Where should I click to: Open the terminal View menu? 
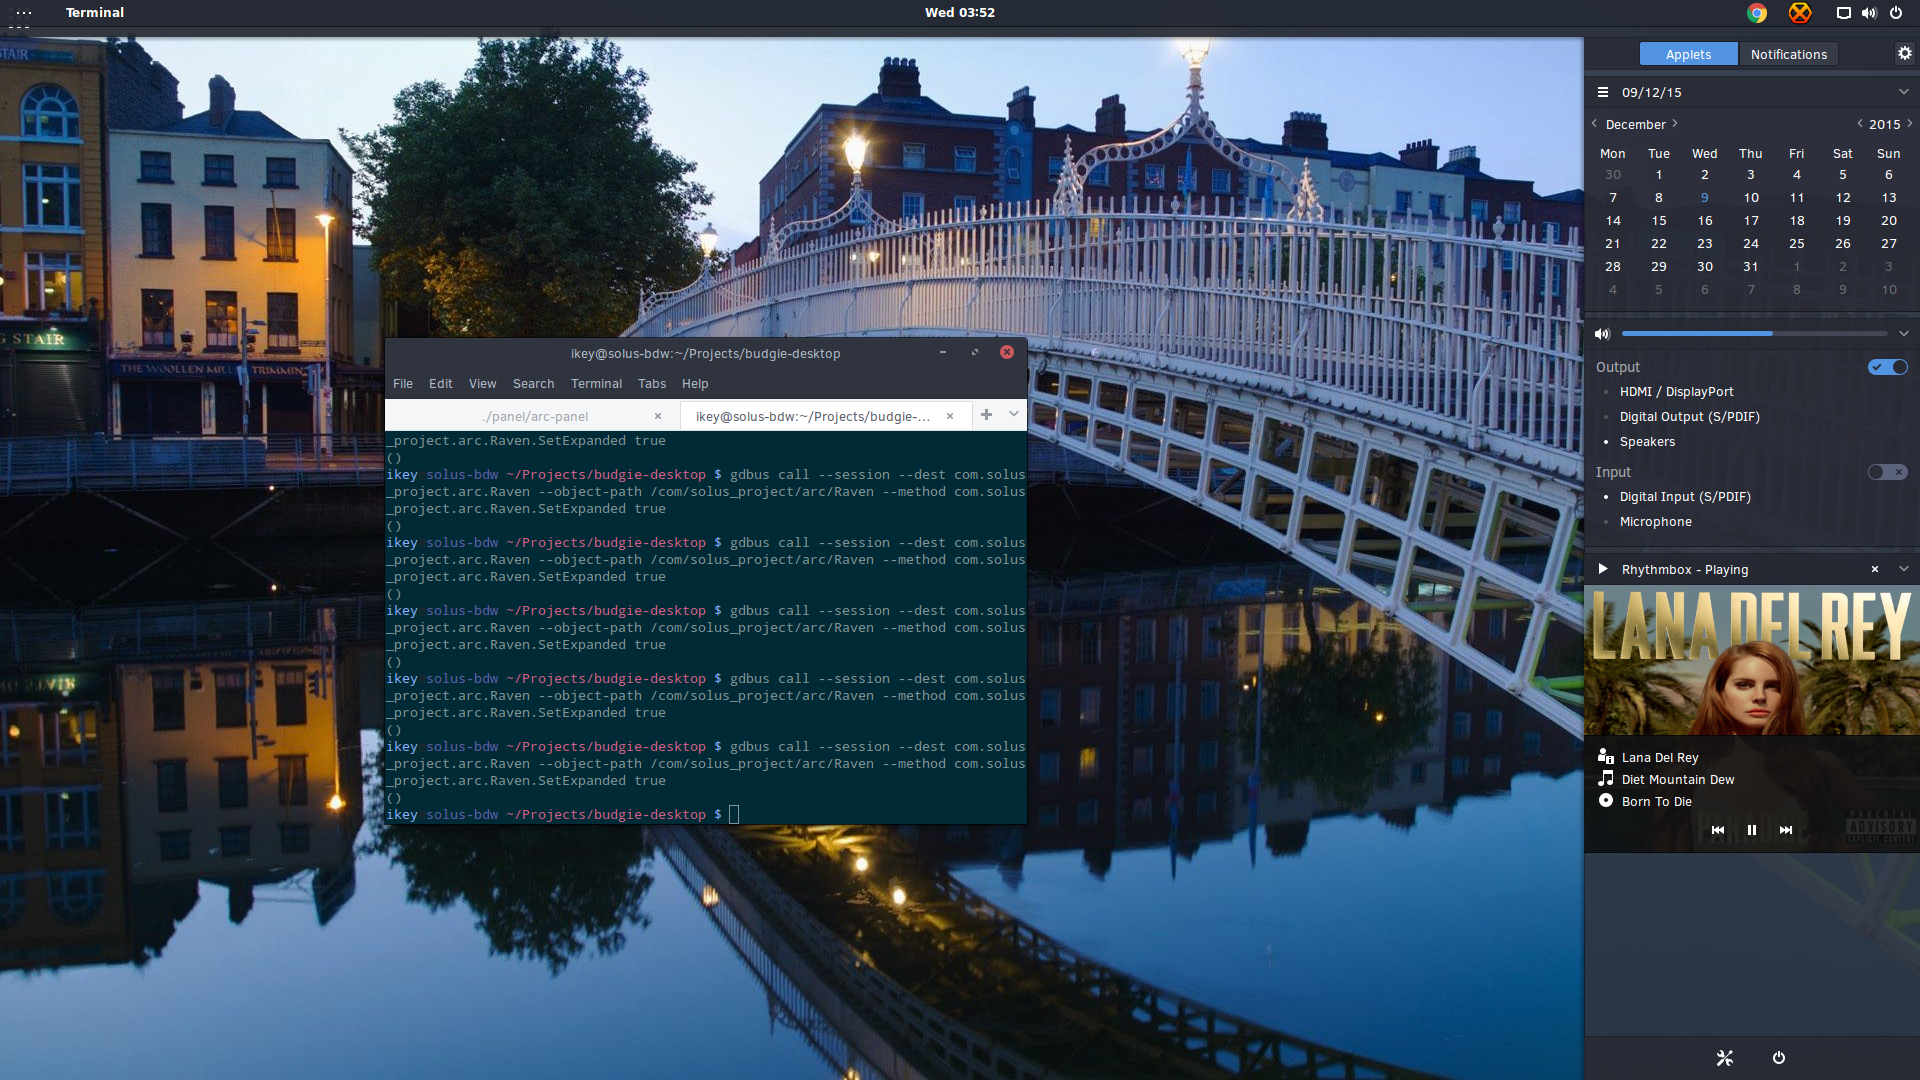point(483,384)
